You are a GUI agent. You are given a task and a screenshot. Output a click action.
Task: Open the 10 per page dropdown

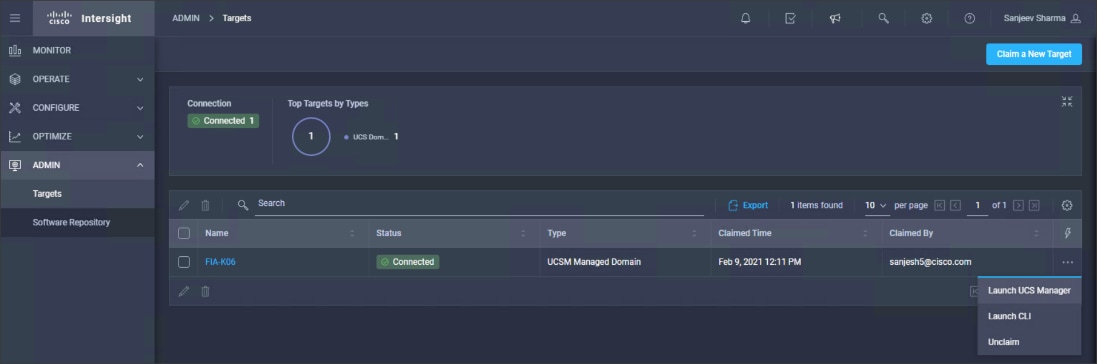pos(876,205)
